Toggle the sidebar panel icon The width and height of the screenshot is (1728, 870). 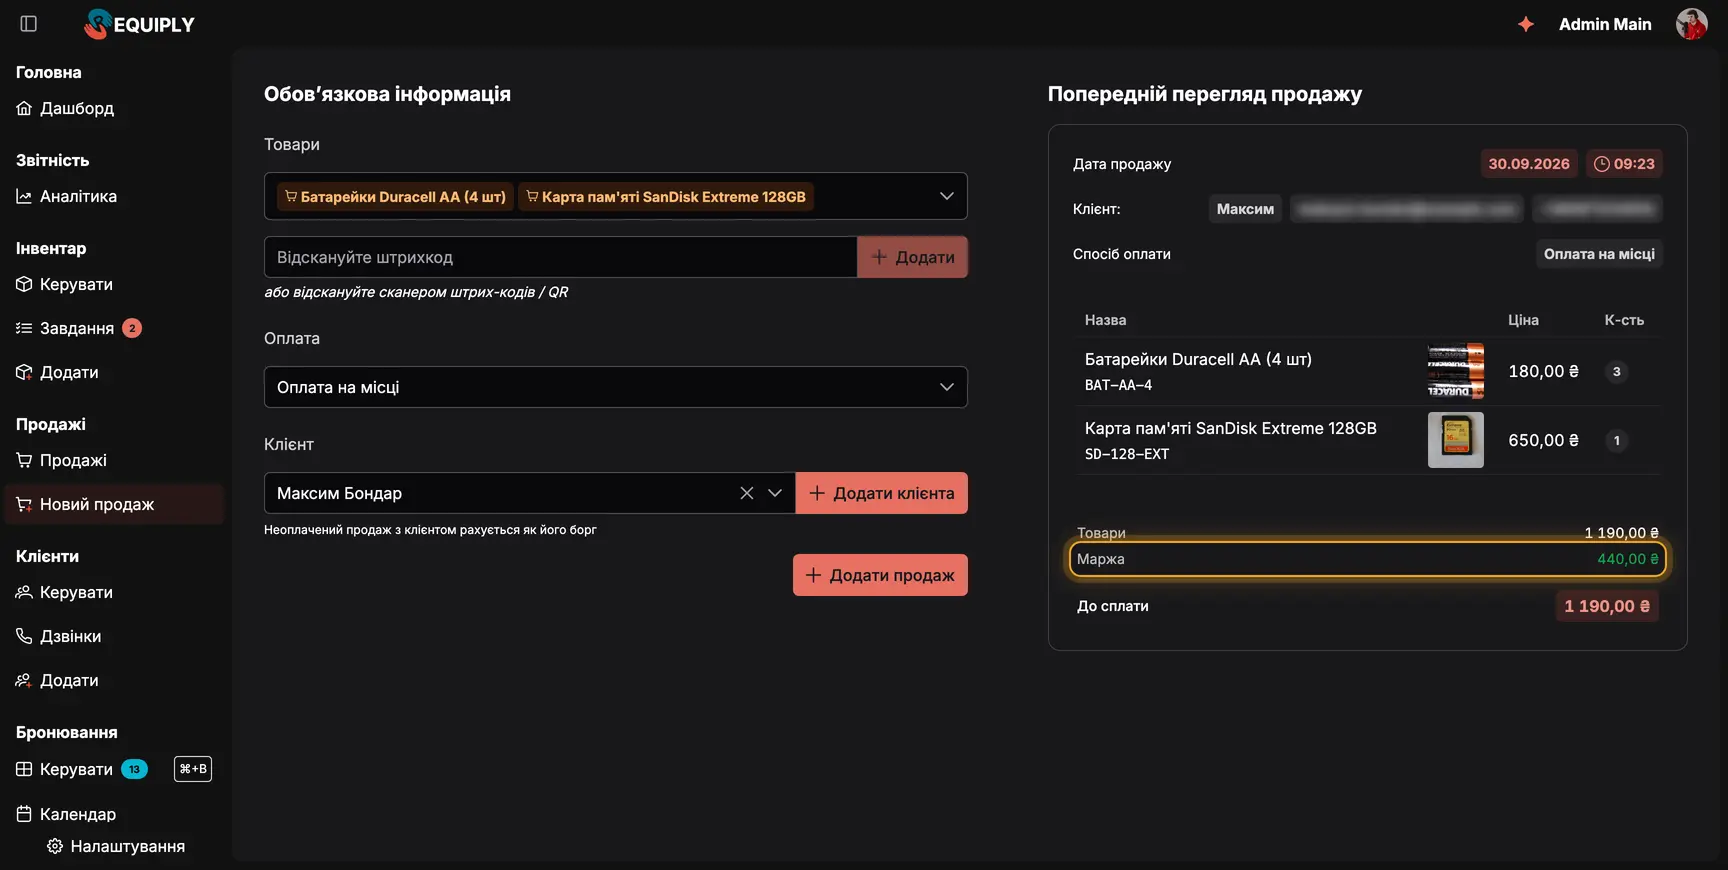click(29, 24)
